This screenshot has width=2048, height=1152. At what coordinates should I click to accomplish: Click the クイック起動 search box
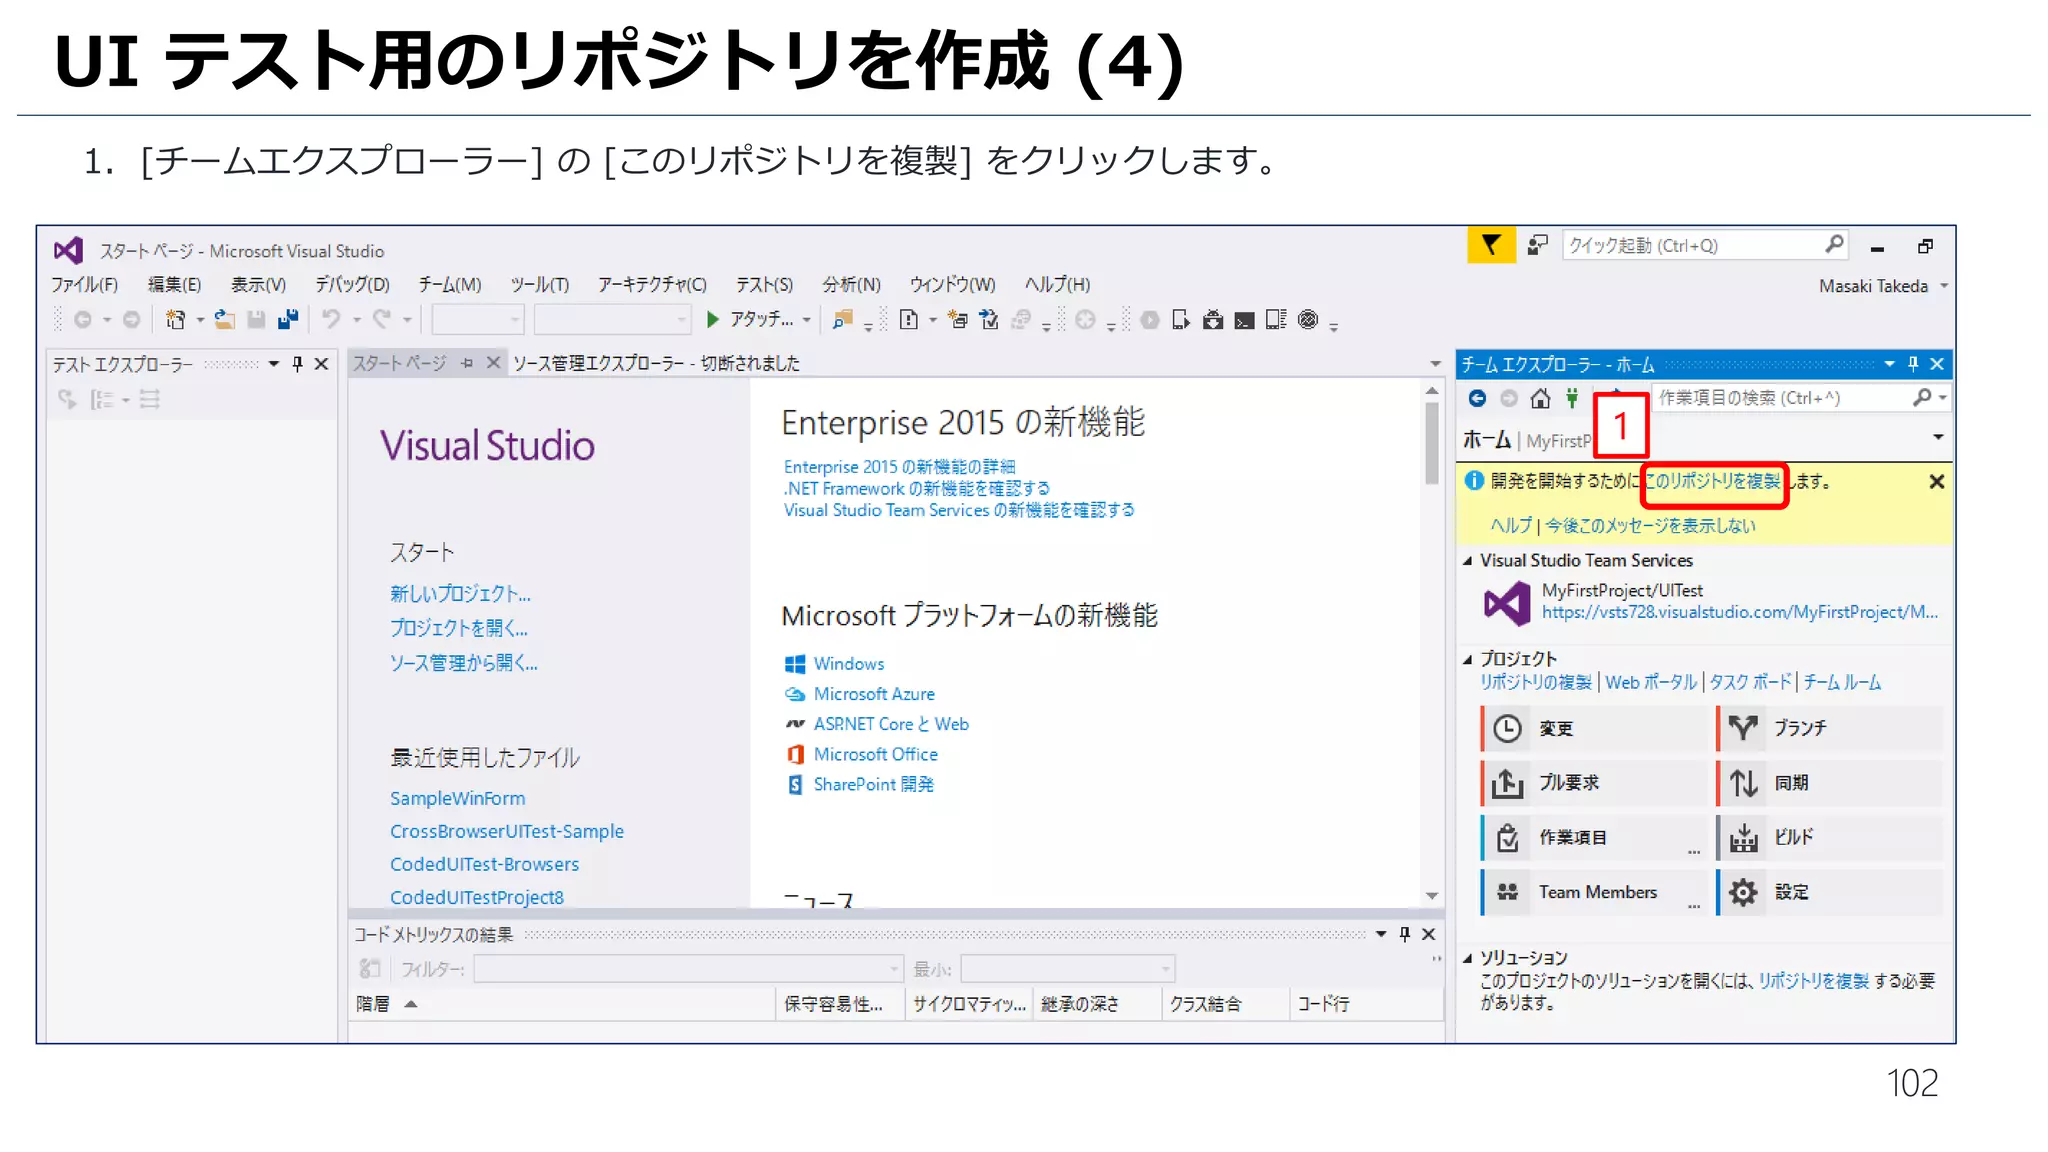pyautogui.click(x=1703, y=245)
